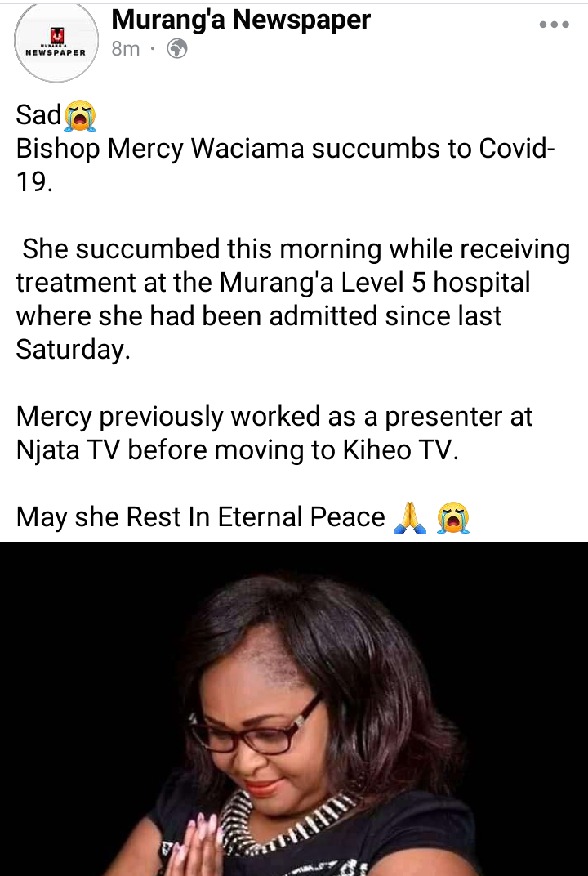This screenshot has height=876, width=588.
Task: Click the sentence mentioning Njata TV
Action: click(x=274, y=434)
